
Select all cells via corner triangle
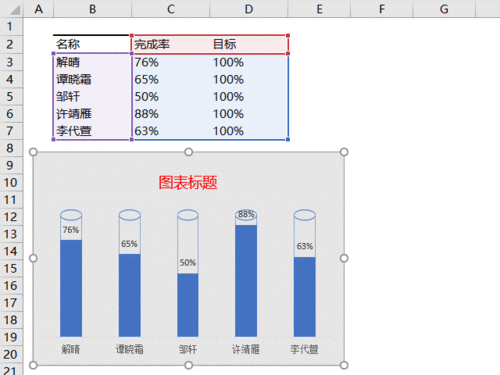tap(14, 10)
